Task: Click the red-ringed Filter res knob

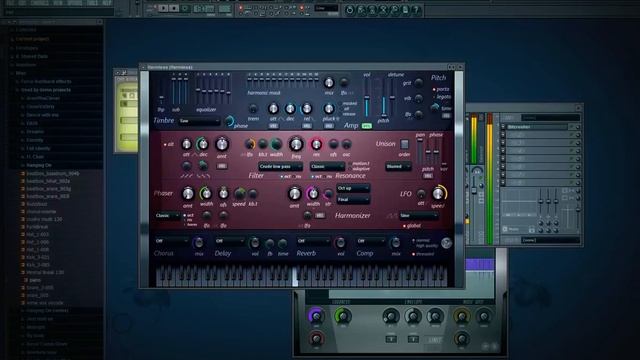Action: [x=316, y=144]
